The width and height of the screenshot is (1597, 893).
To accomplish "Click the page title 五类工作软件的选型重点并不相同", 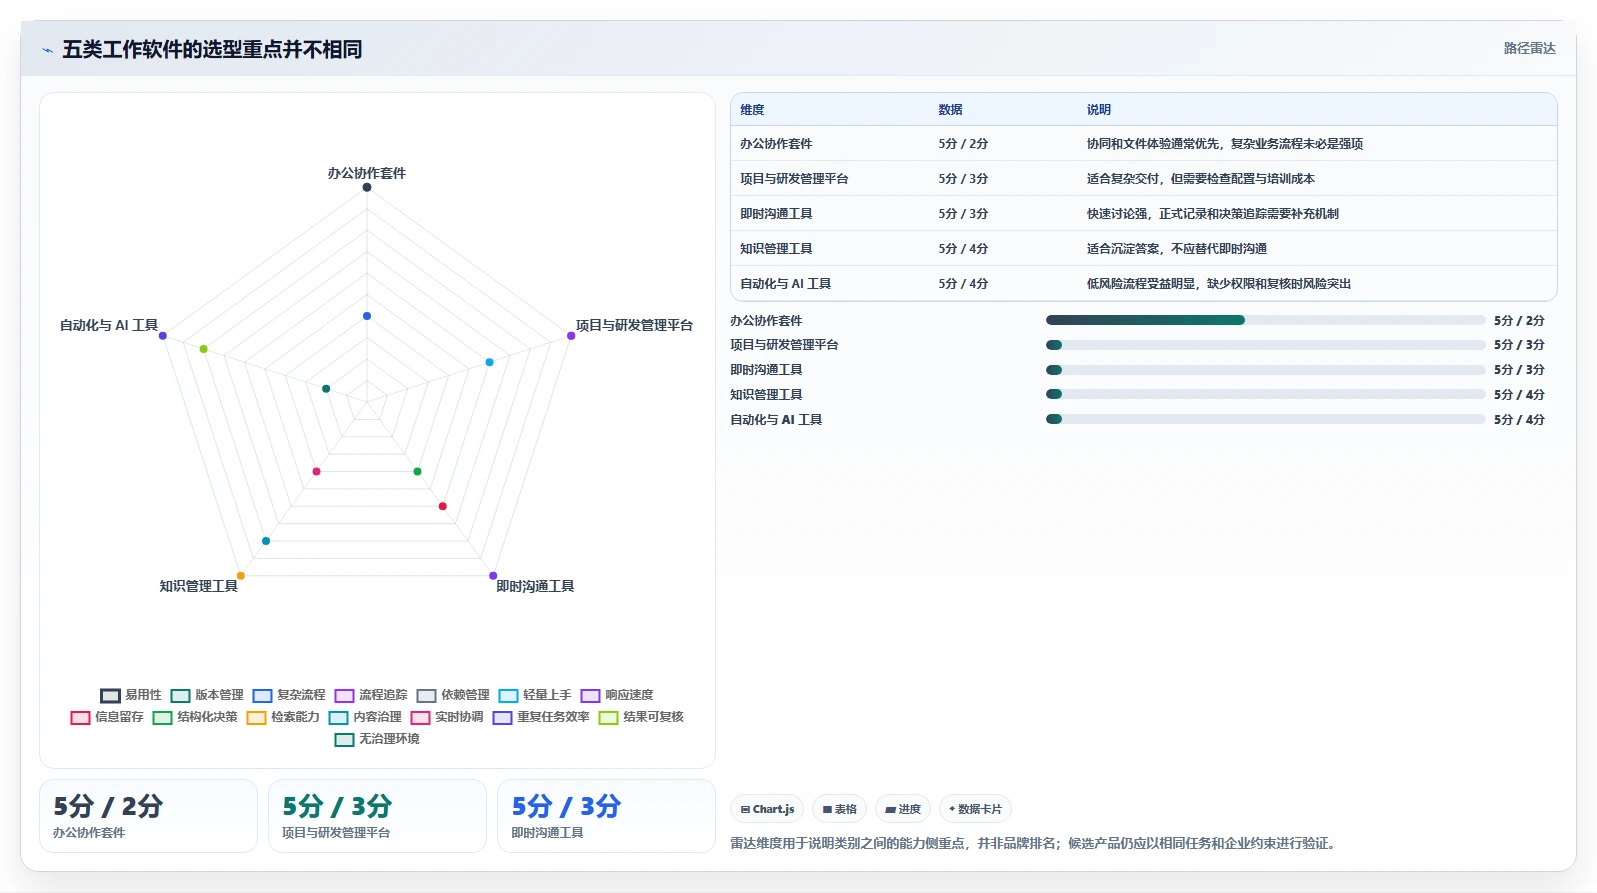I will [x=212, y=49].
